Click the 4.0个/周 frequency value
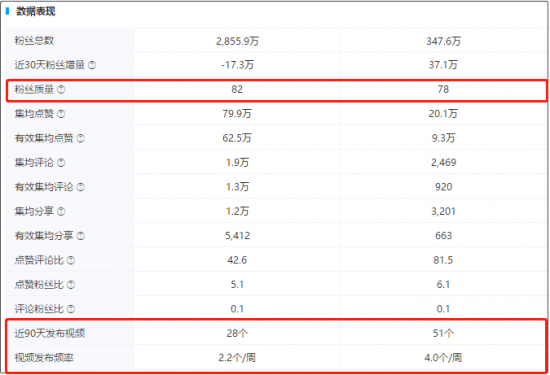The height and width of the screenshot is (375, 550). [x=443, y=358]
